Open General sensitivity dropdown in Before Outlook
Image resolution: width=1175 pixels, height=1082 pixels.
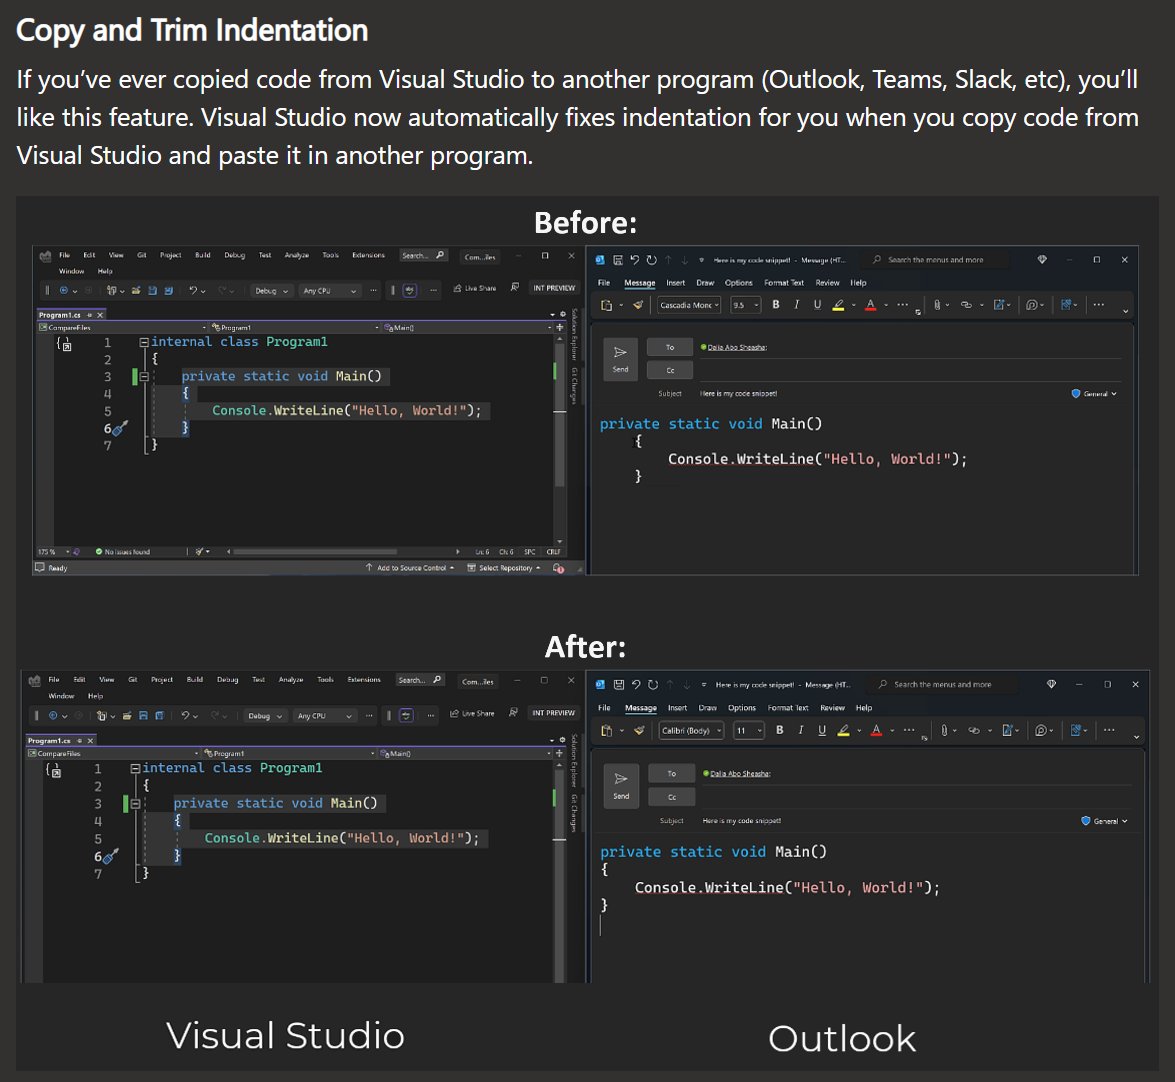[x=1095, y=393]
